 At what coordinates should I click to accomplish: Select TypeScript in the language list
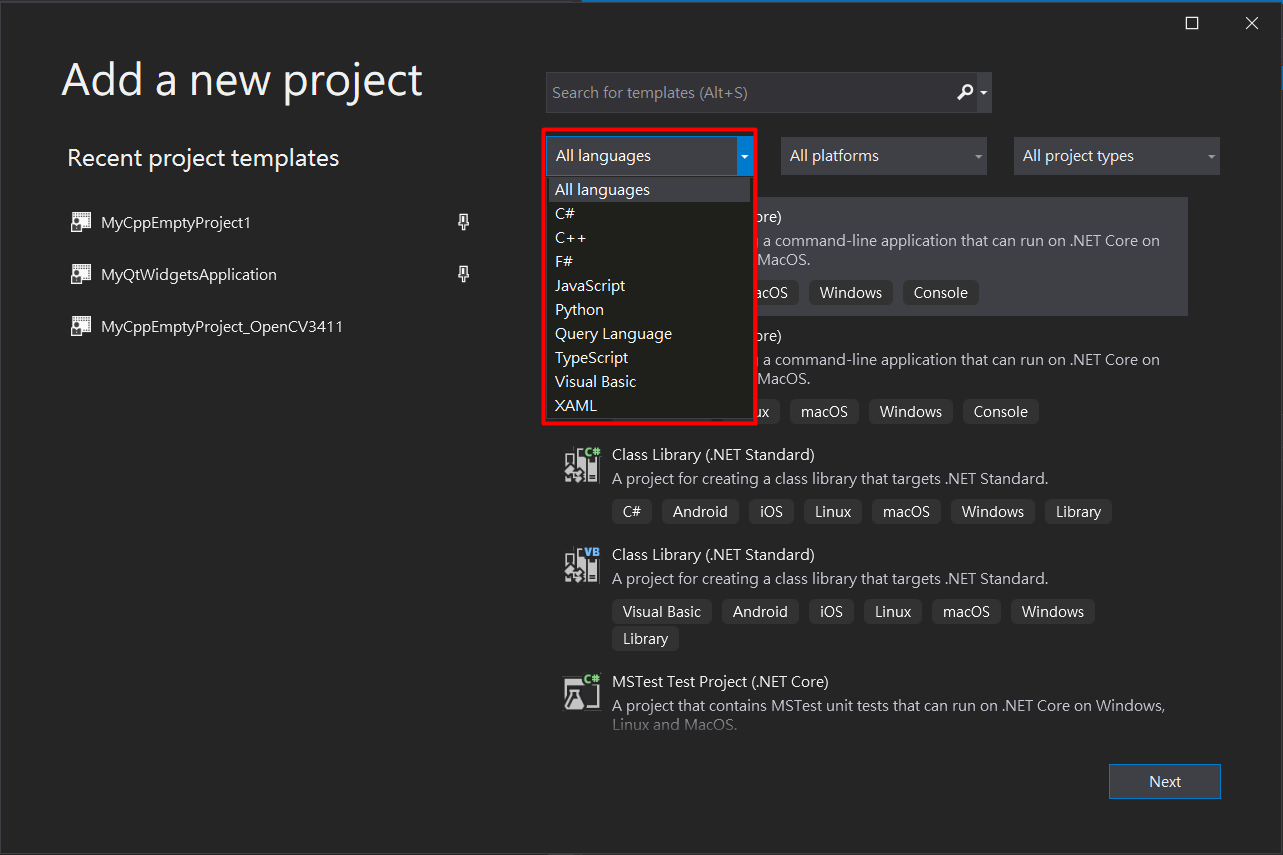(x=592, y=358)
